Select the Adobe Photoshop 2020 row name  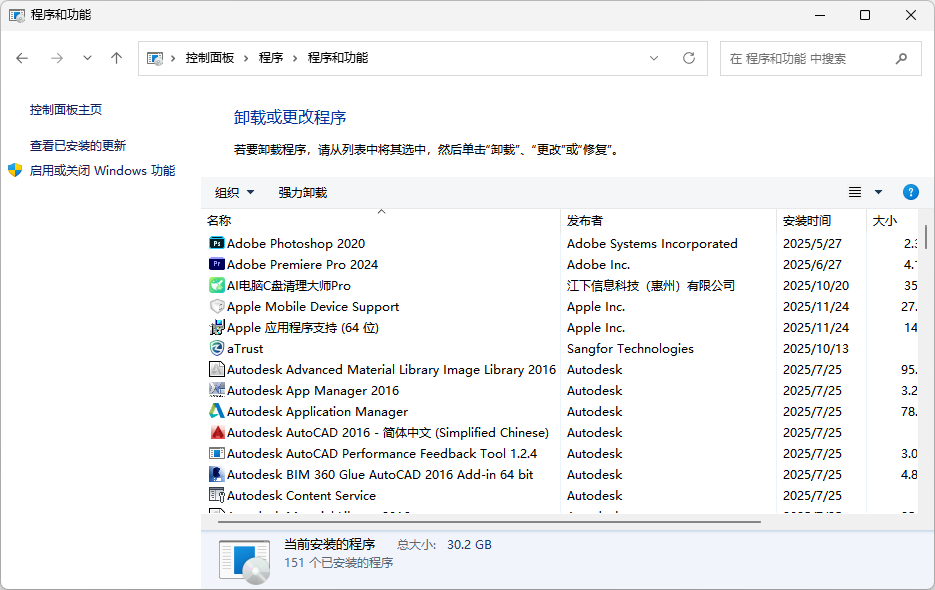(296, 243)
